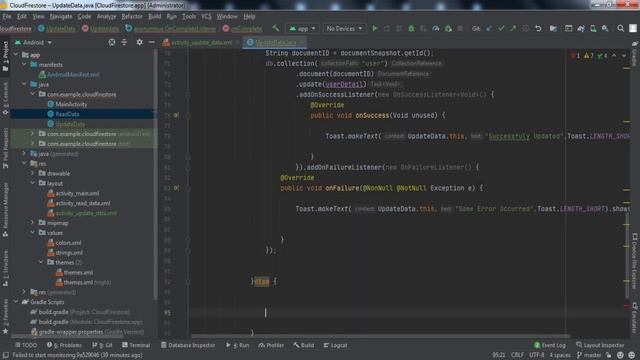Collapse the java folder

24,84
